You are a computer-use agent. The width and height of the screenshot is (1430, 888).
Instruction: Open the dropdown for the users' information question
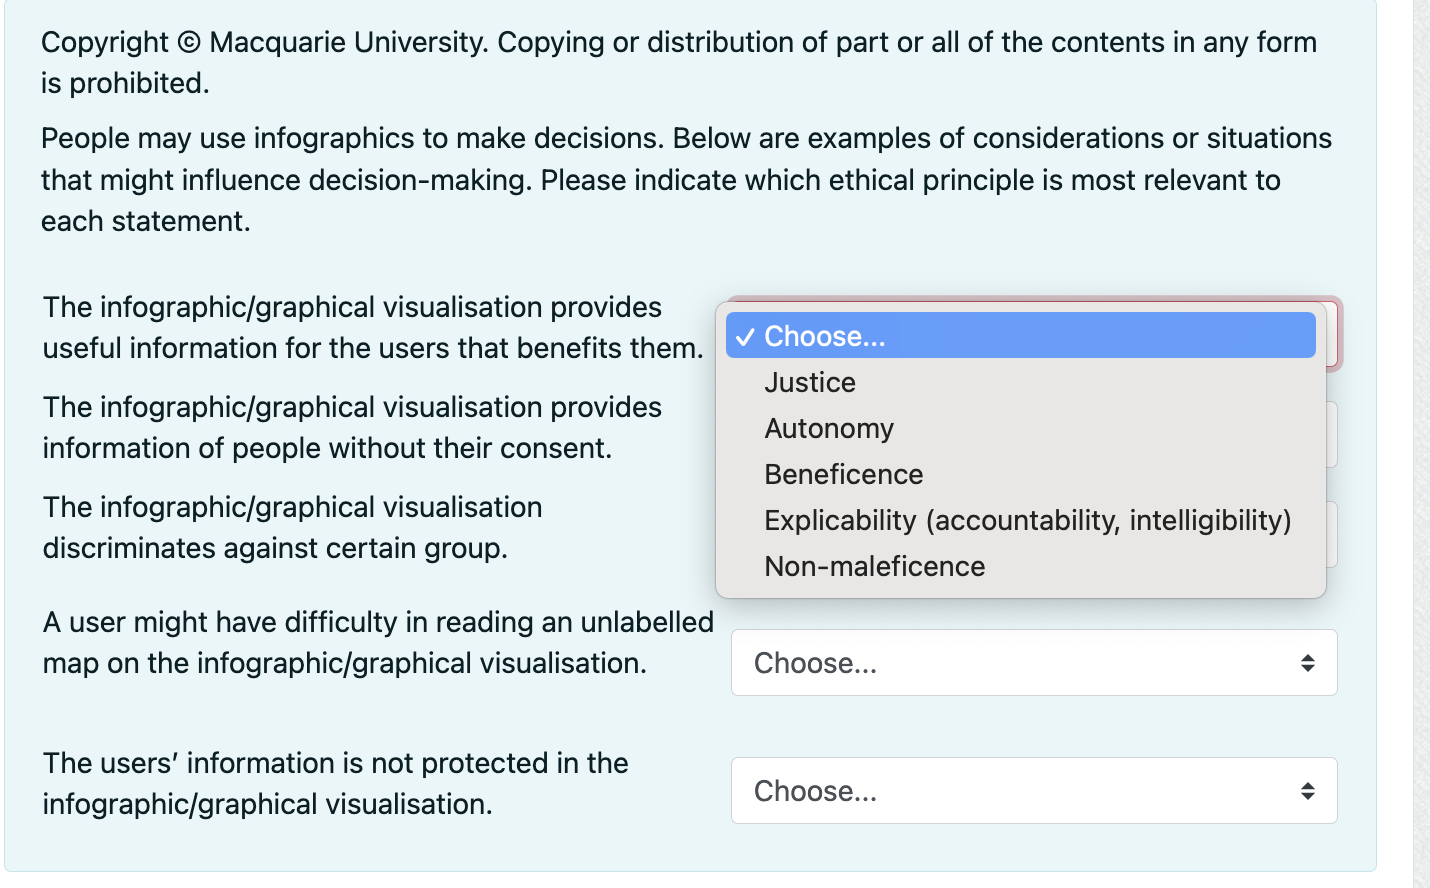coord(1034,790)
